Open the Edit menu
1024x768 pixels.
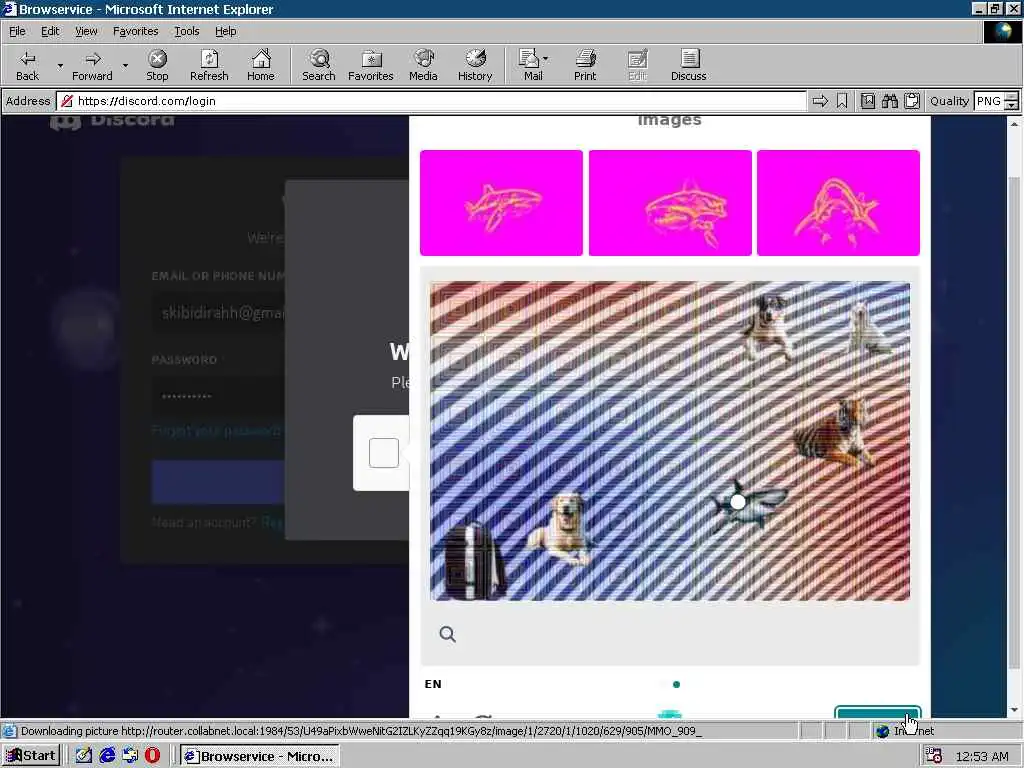point(50,31)
